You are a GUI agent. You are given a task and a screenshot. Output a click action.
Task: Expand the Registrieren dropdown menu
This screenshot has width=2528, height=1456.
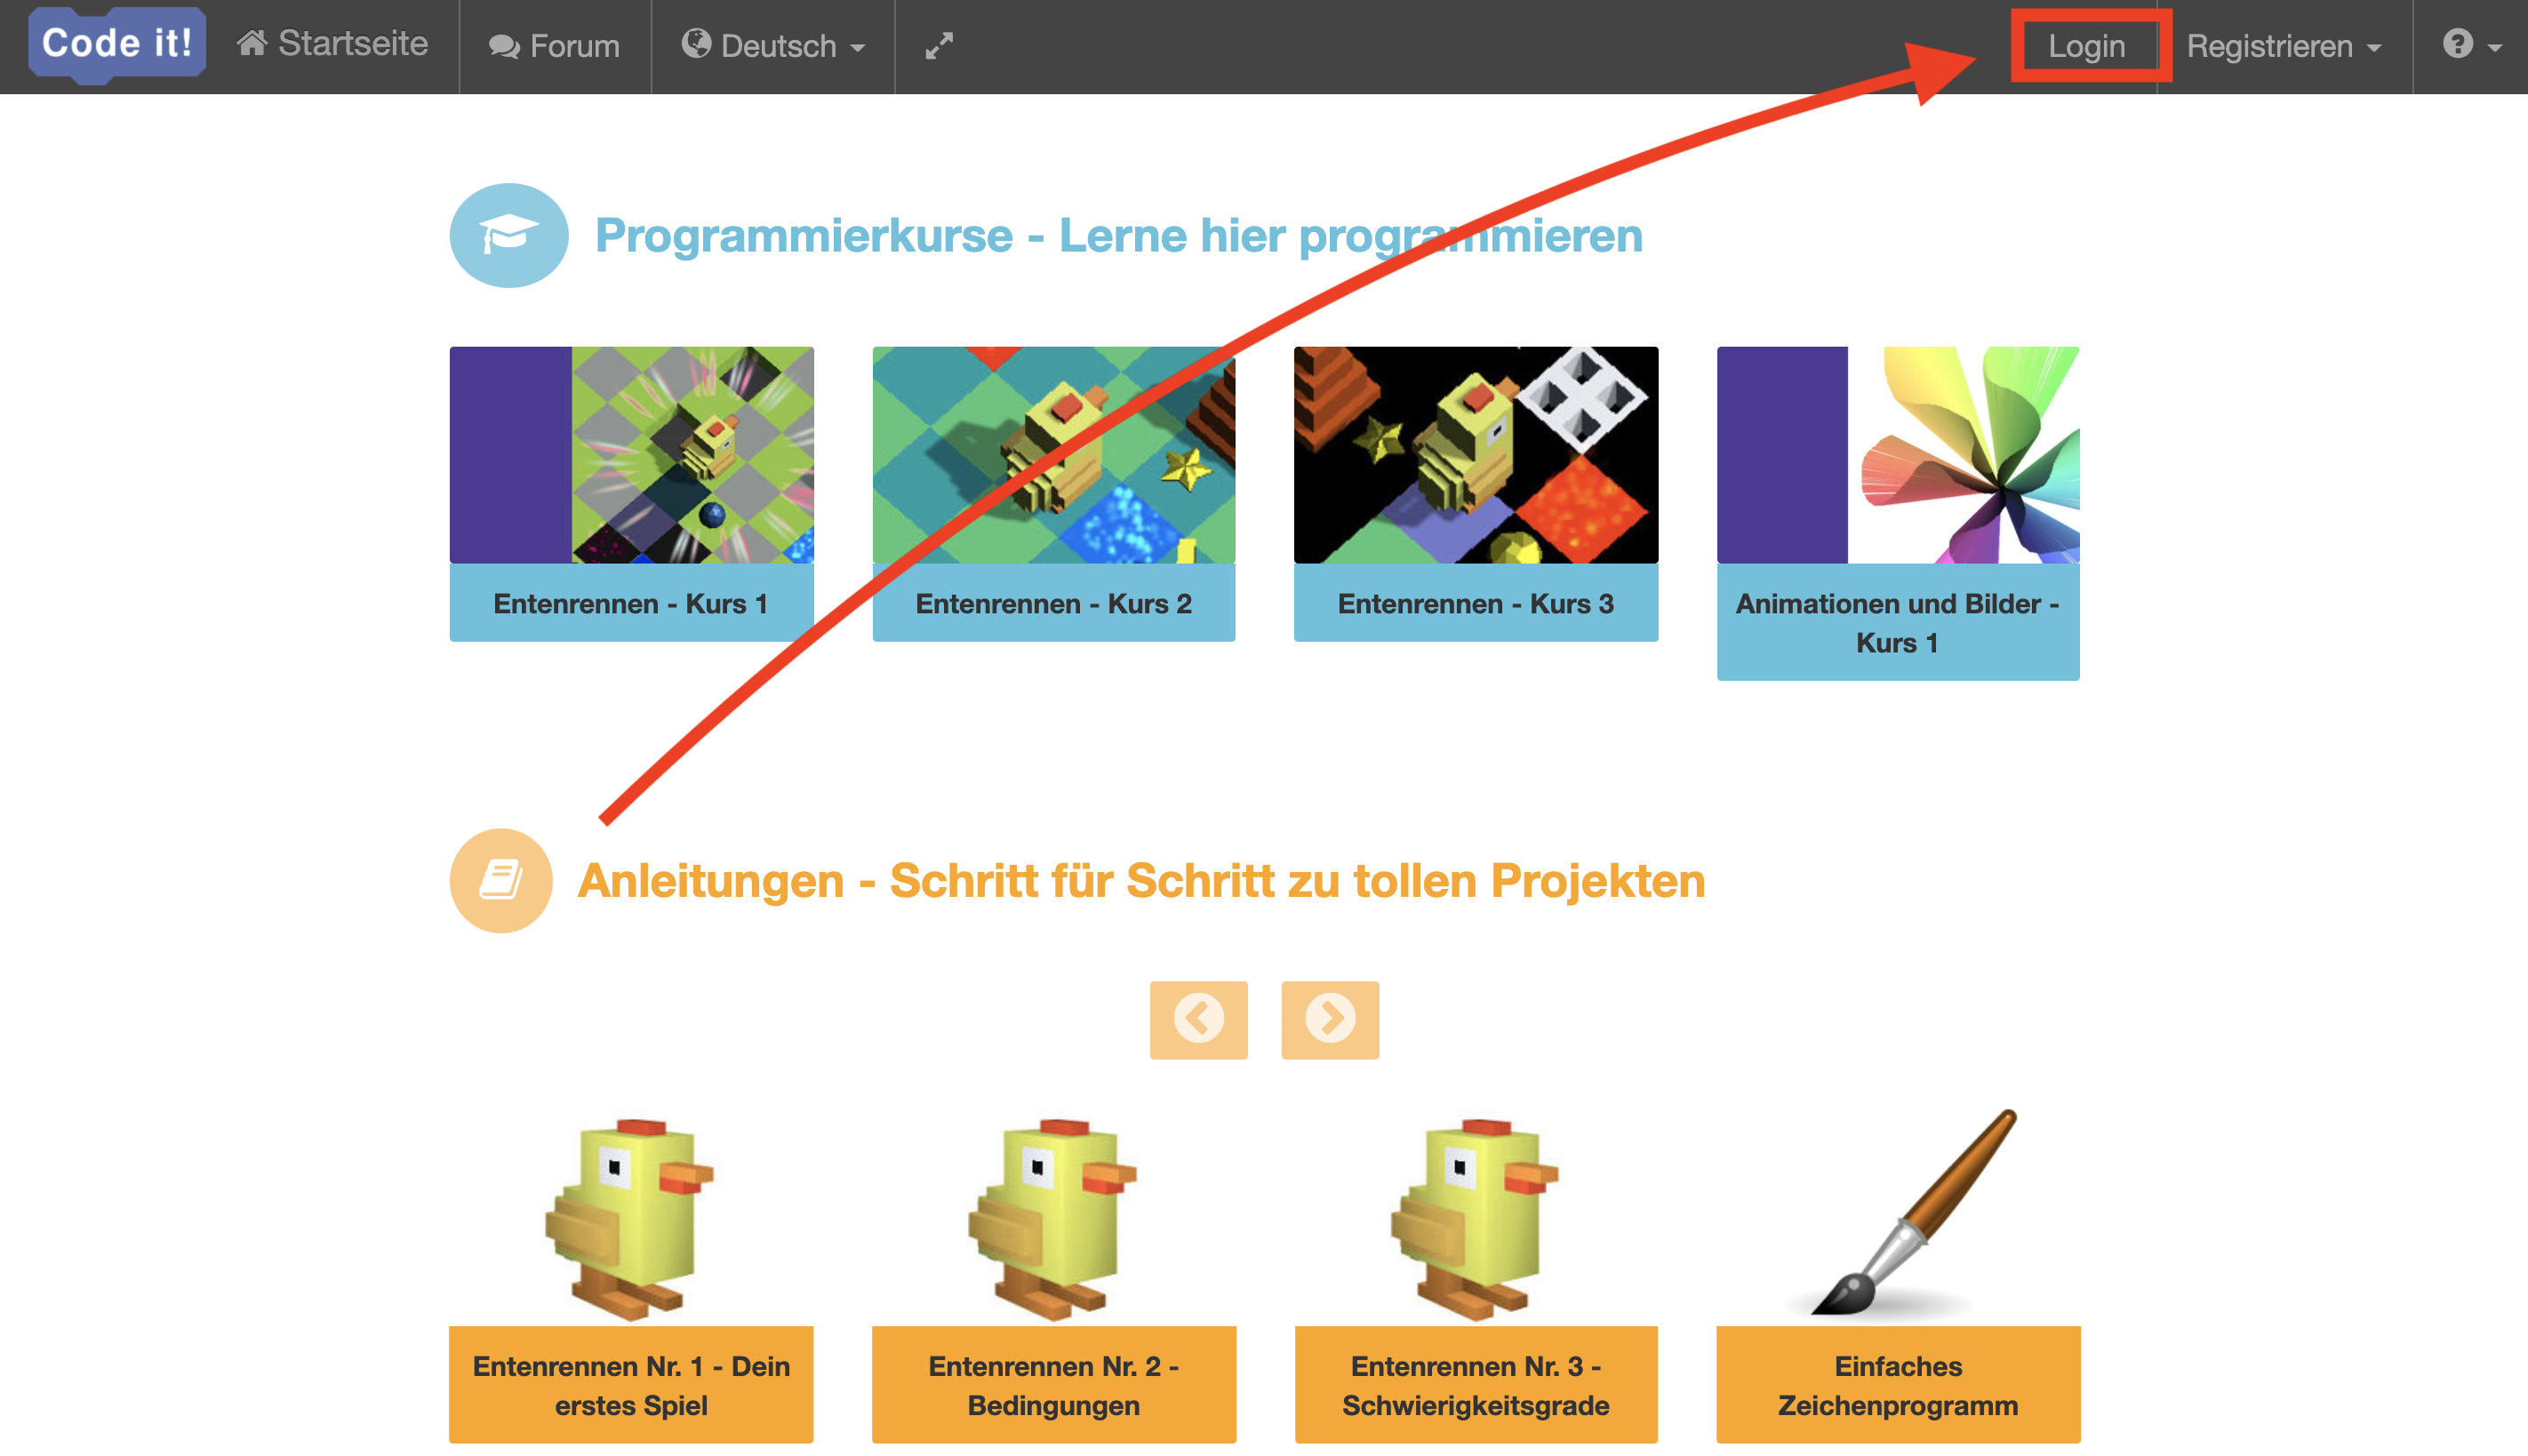(2283, 46)
